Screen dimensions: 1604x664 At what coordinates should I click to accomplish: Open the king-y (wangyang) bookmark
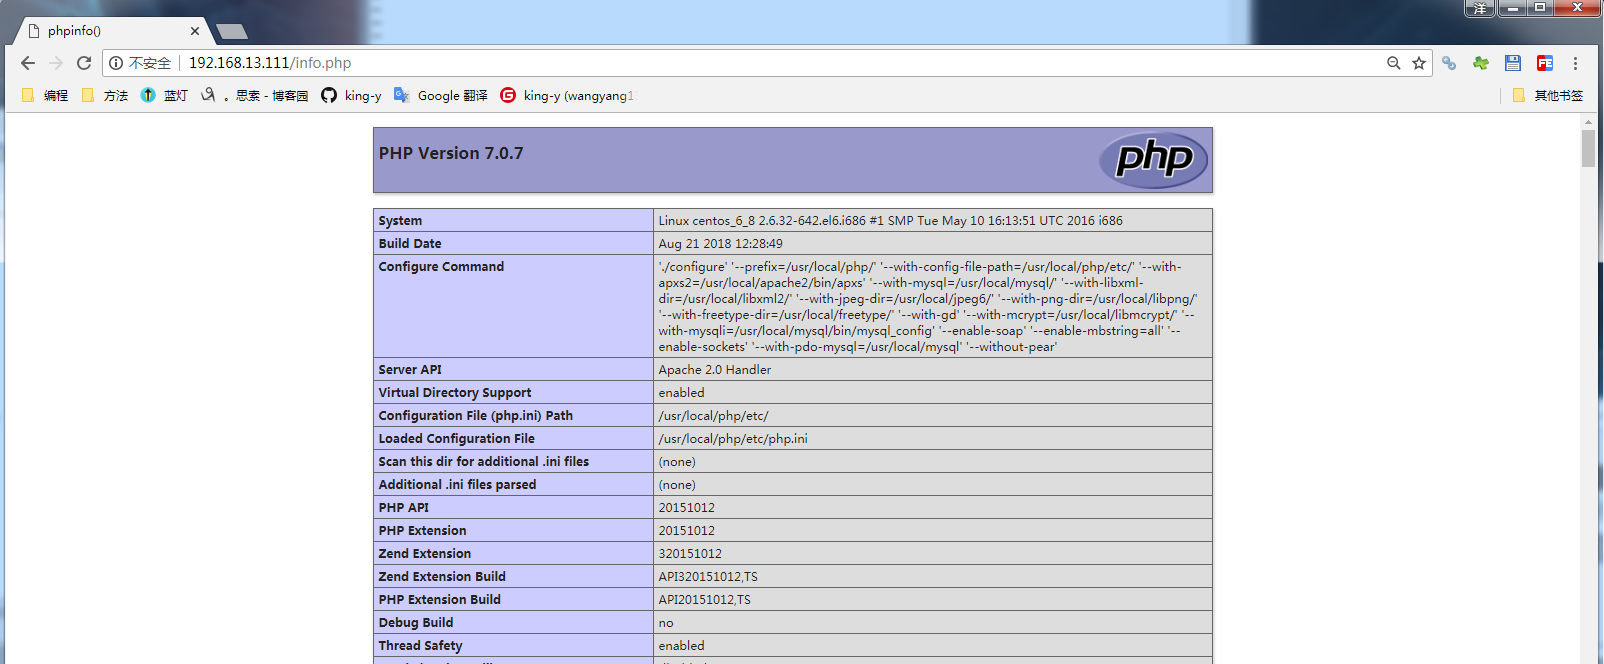coord(567,95)
